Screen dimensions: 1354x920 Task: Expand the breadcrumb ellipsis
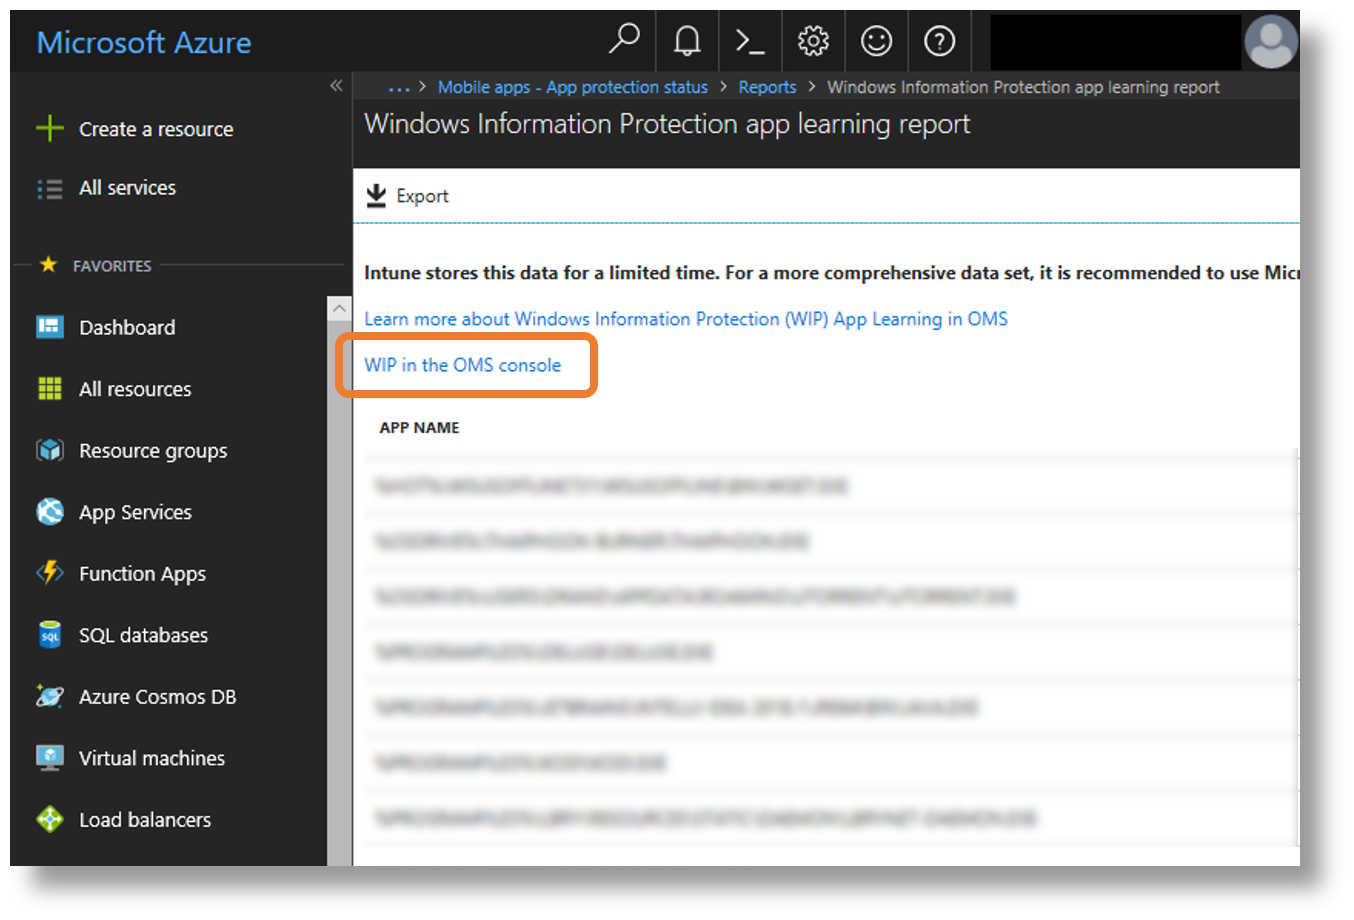click(x=399, y=88)
